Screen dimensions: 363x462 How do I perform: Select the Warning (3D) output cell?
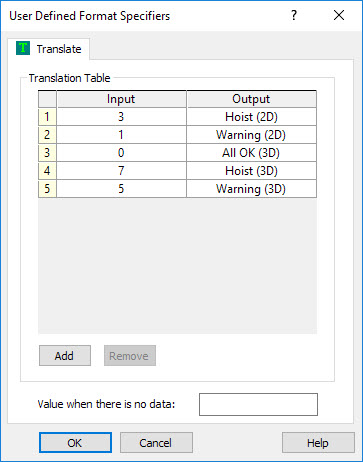pos(251,189)
